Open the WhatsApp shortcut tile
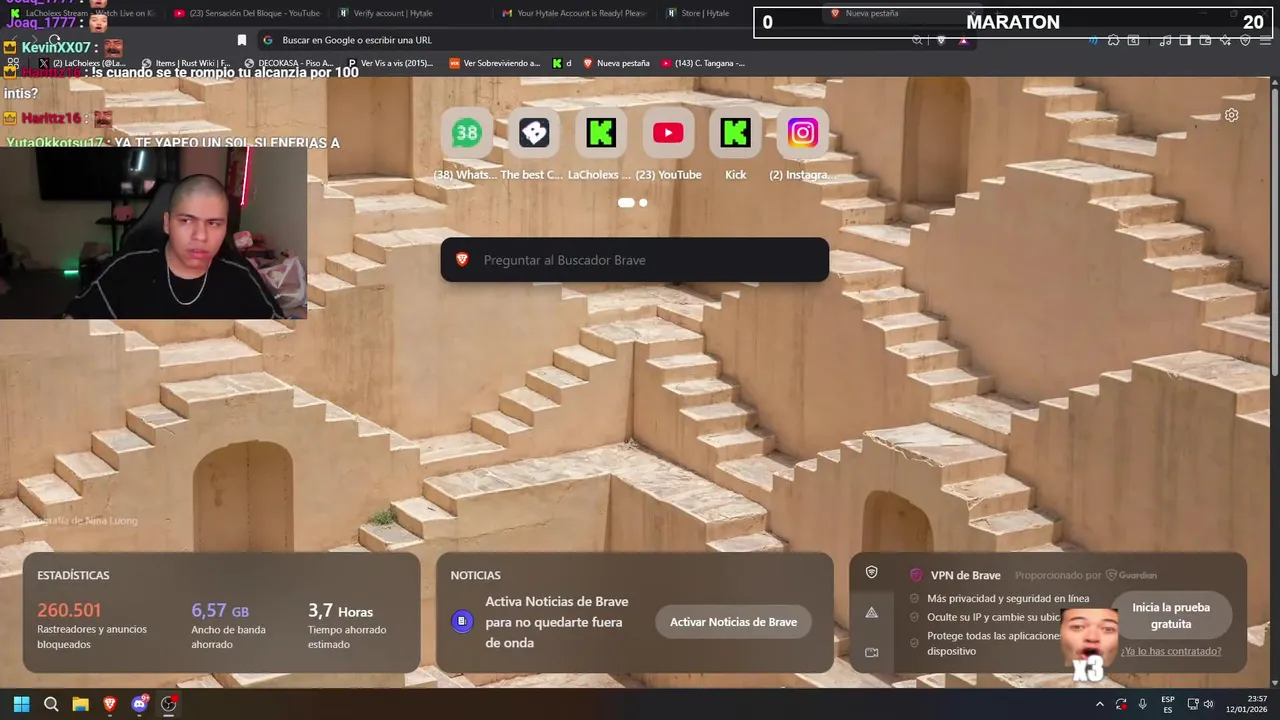This screenshot has width=1280, height=720. point(467,133)
